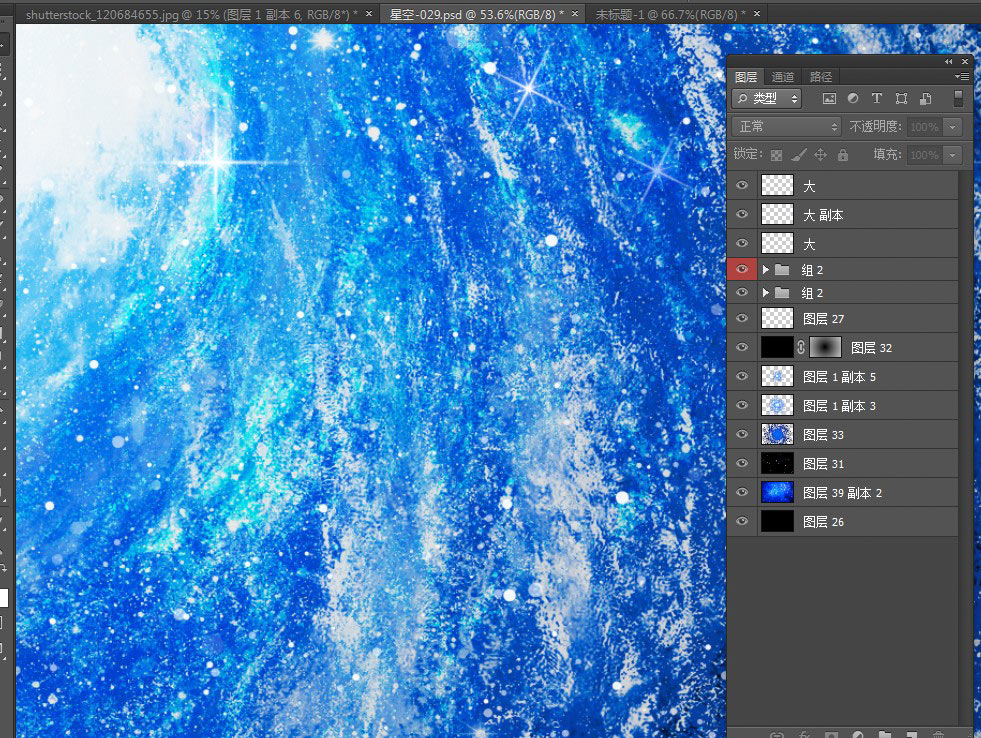The image size is (981, 738).
Task: Close the layers panel with its X button
Action: point(965,61)
